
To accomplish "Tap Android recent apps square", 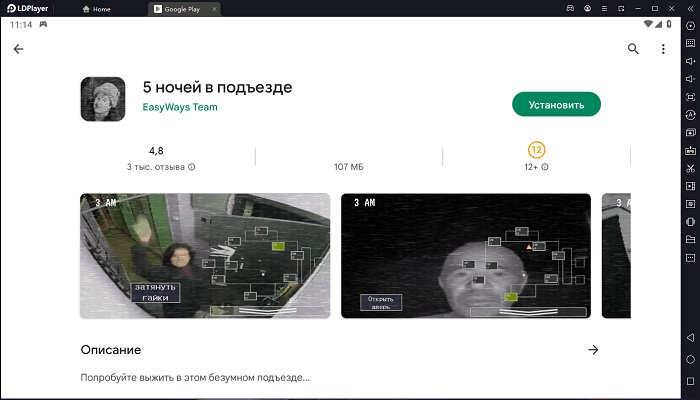I will tap(690, 381).
